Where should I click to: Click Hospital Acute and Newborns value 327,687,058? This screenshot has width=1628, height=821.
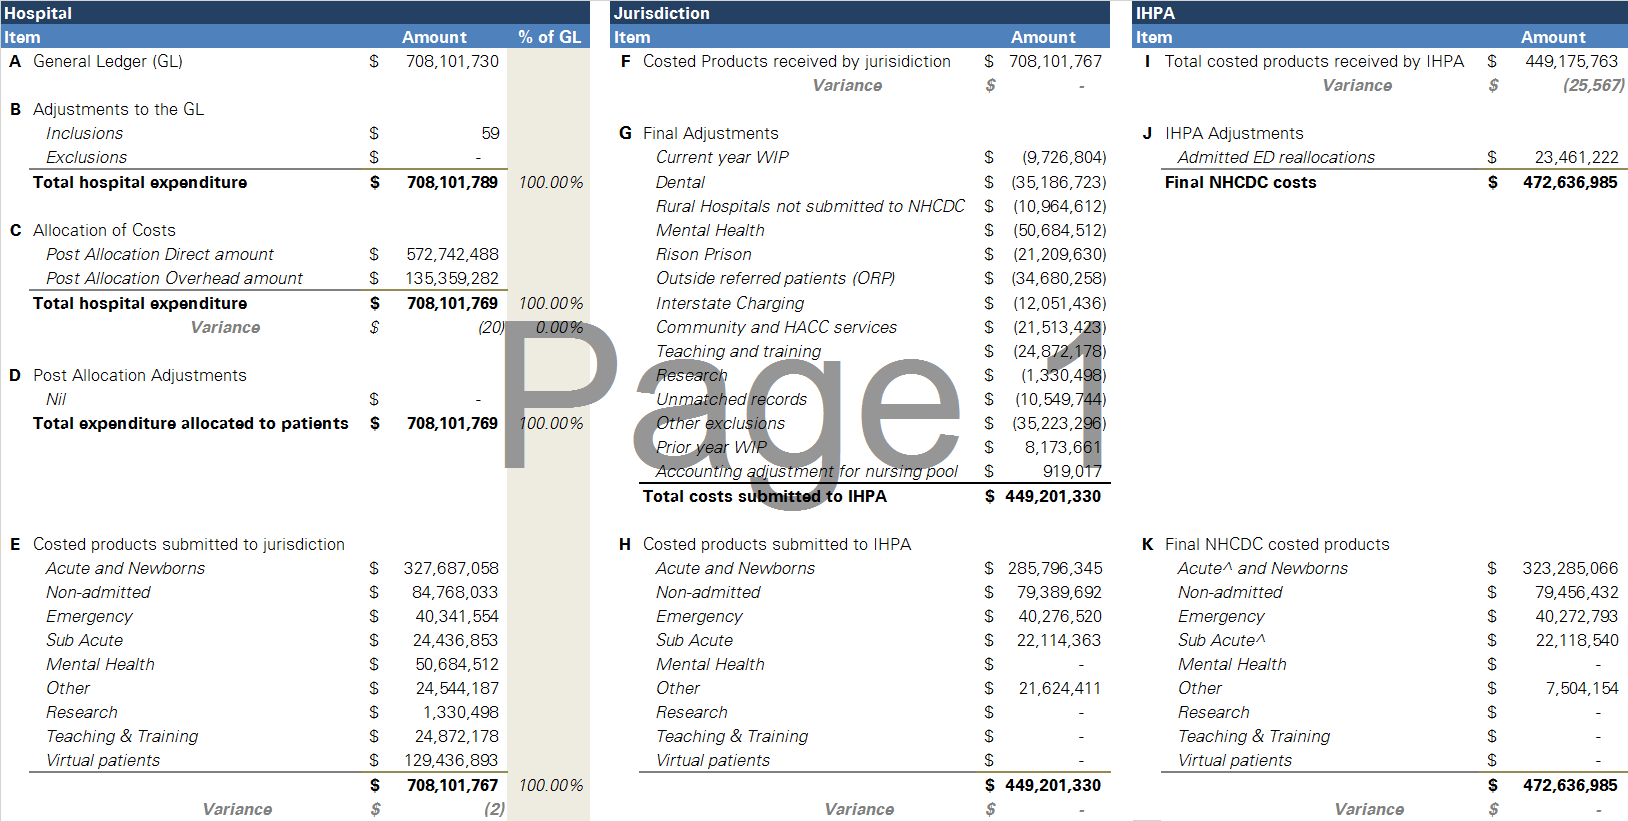451,568
